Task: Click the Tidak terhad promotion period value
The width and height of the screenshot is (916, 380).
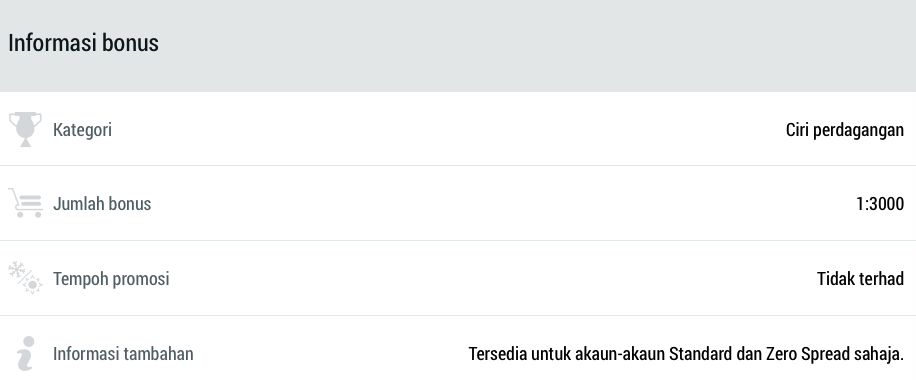Action: coord(861,278)
